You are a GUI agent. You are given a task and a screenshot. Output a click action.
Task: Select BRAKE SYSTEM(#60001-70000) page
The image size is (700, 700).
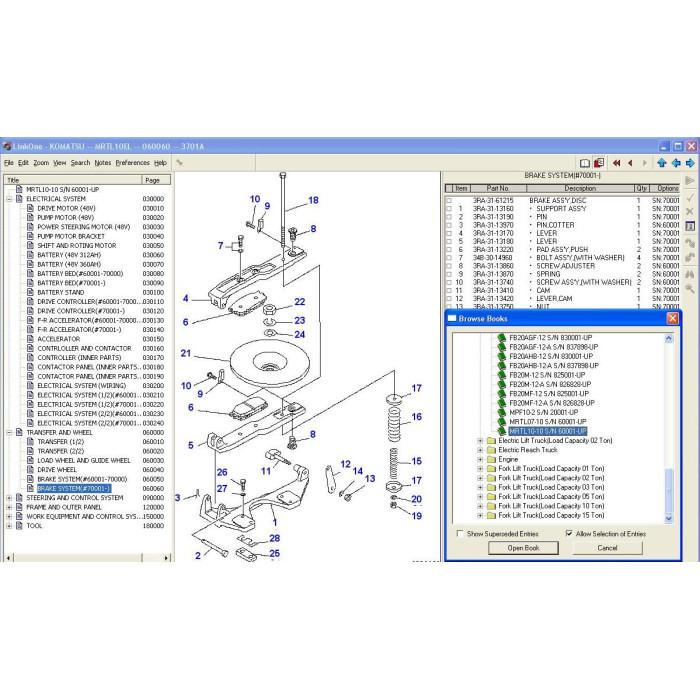click(82, 479)
